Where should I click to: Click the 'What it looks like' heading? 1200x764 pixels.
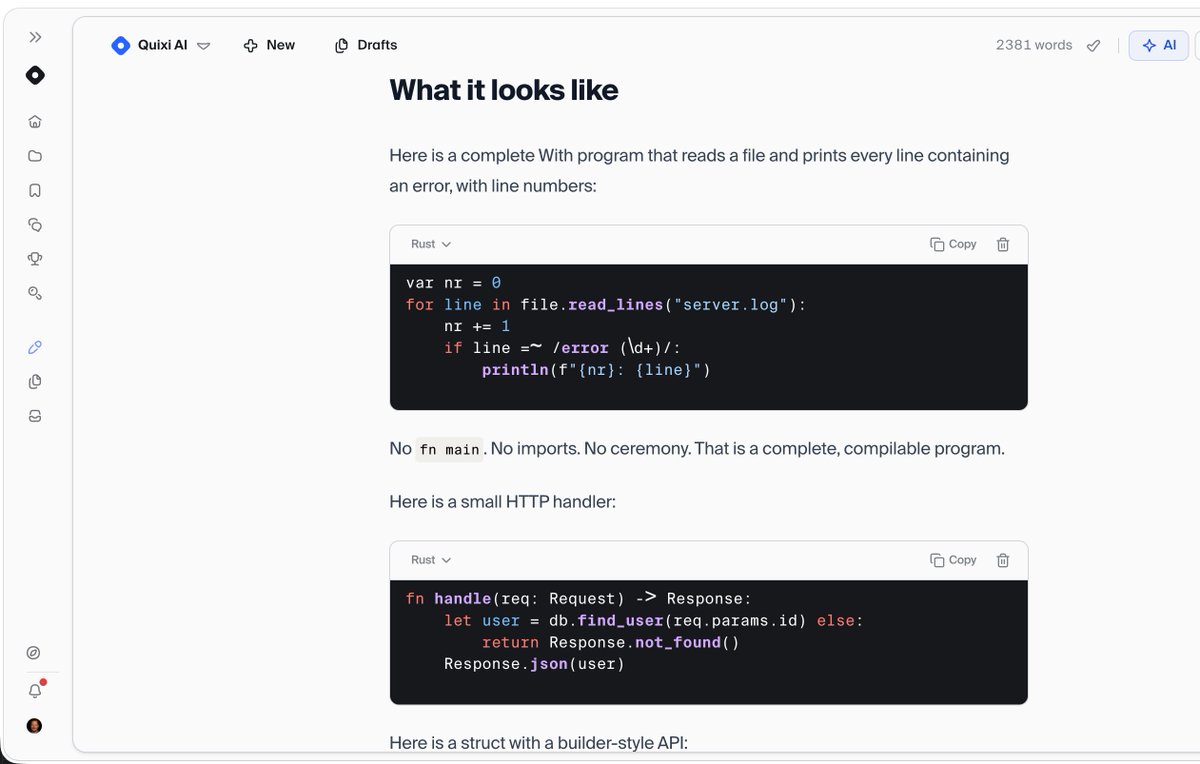(x=504, y=90)
